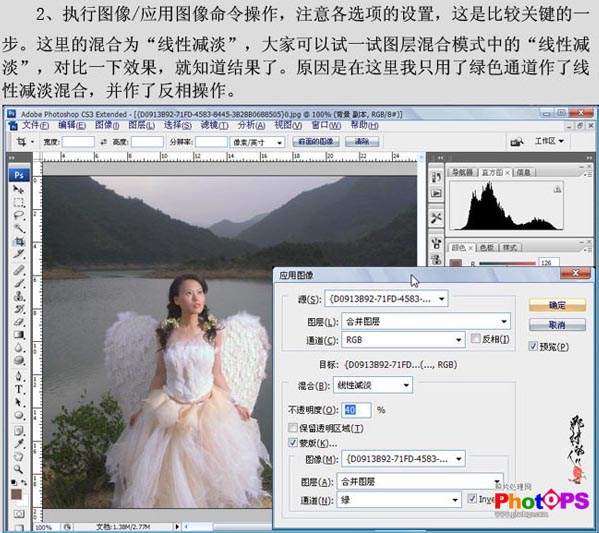Open the History panel icon in dock
Screen dimensions: 599x533
436,178
